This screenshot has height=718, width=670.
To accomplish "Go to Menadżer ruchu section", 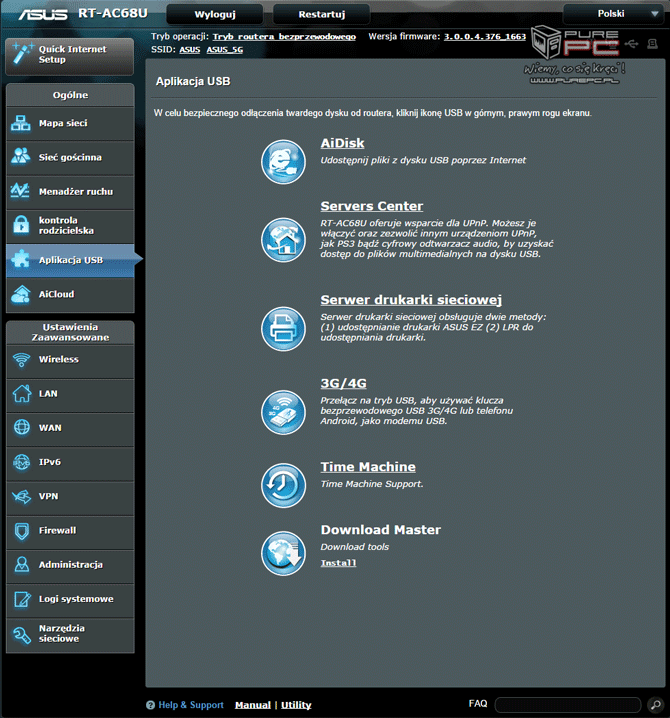I will click(x=70, y=192).
